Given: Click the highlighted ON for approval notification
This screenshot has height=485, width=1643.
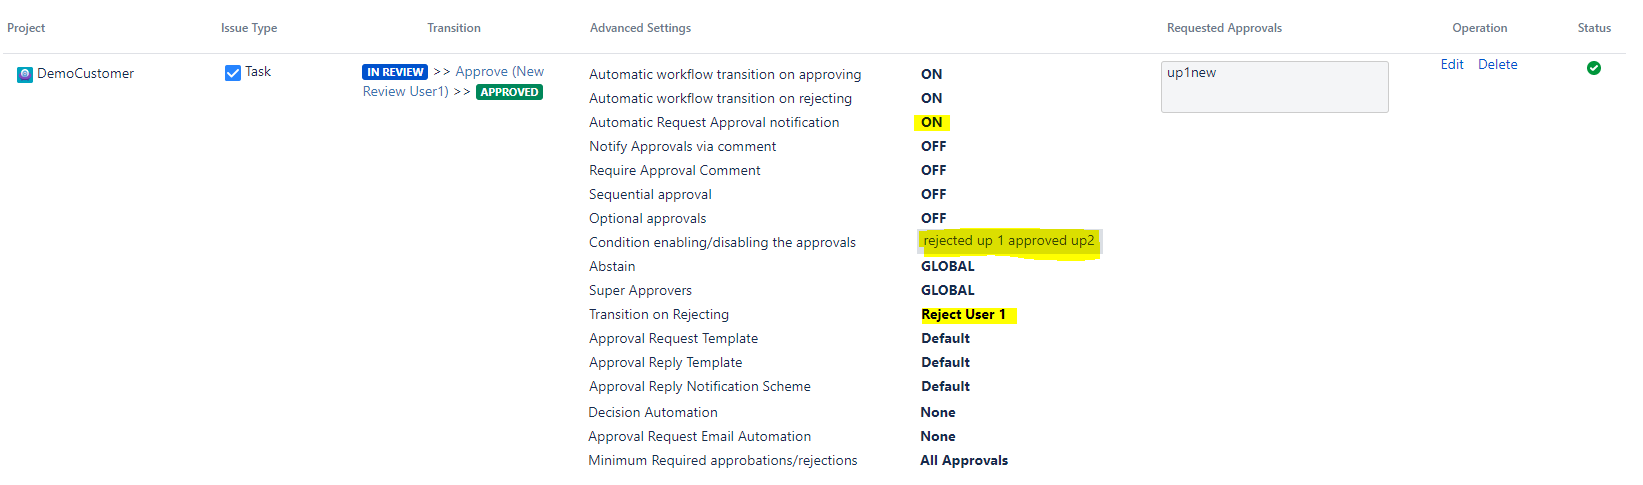Looking at the screenshot, I should 932,122.
